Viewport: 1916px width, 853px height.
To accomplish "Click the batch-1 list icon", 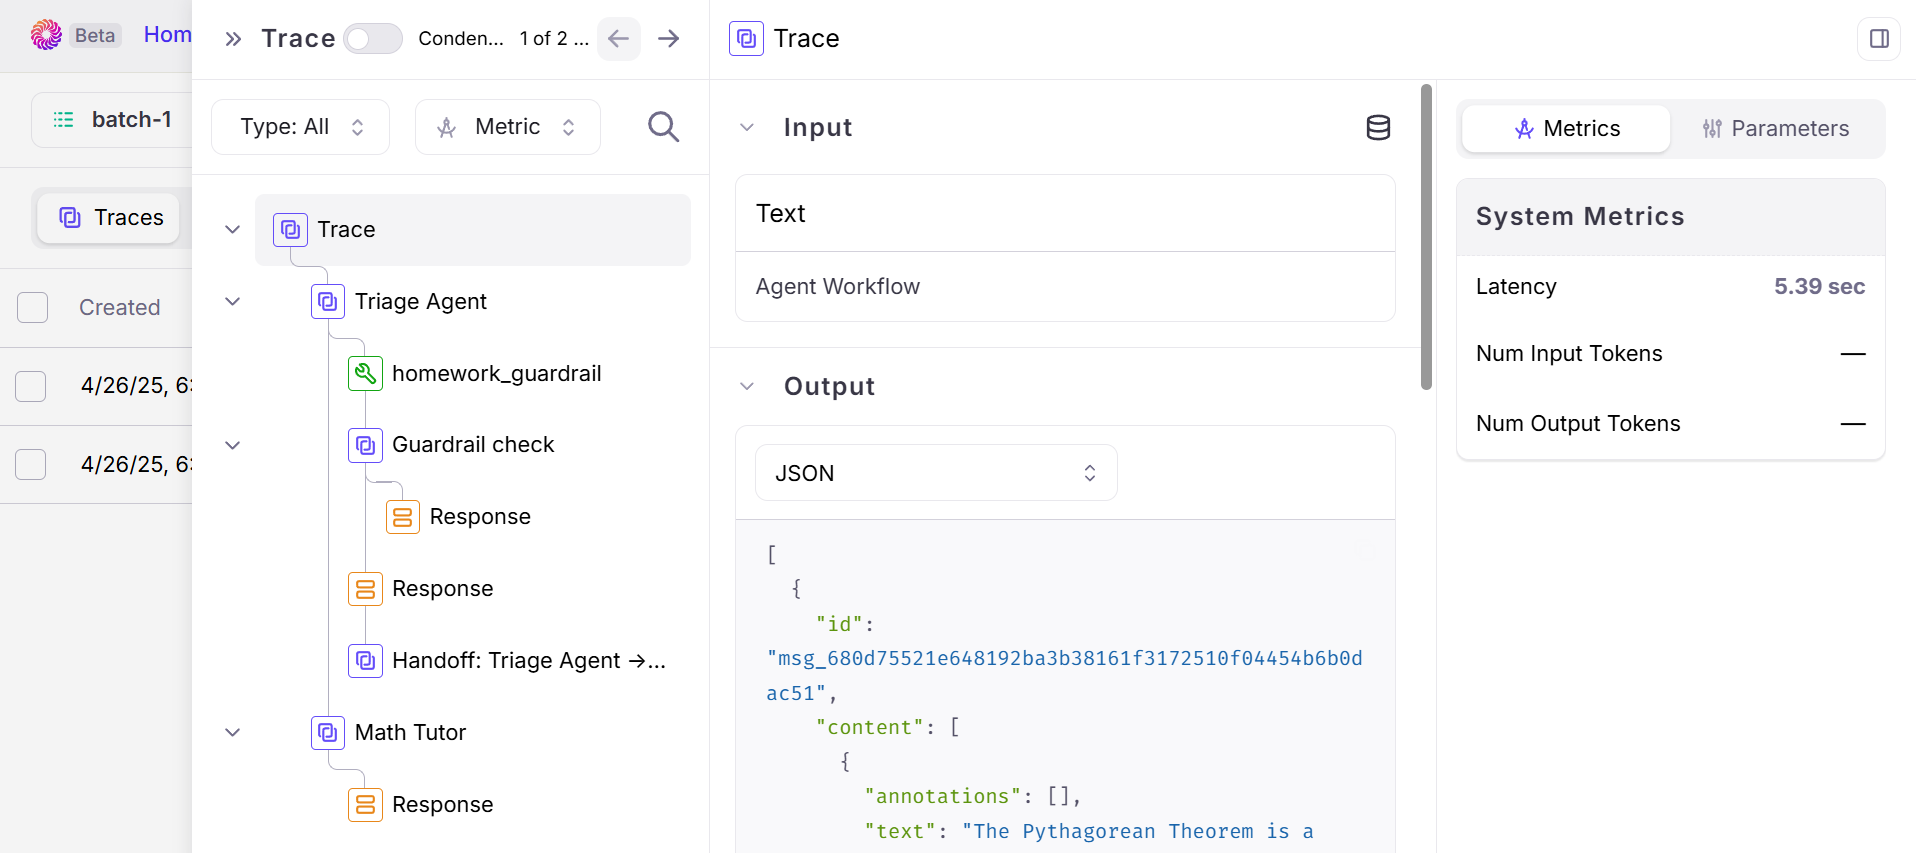I will 63,120.
